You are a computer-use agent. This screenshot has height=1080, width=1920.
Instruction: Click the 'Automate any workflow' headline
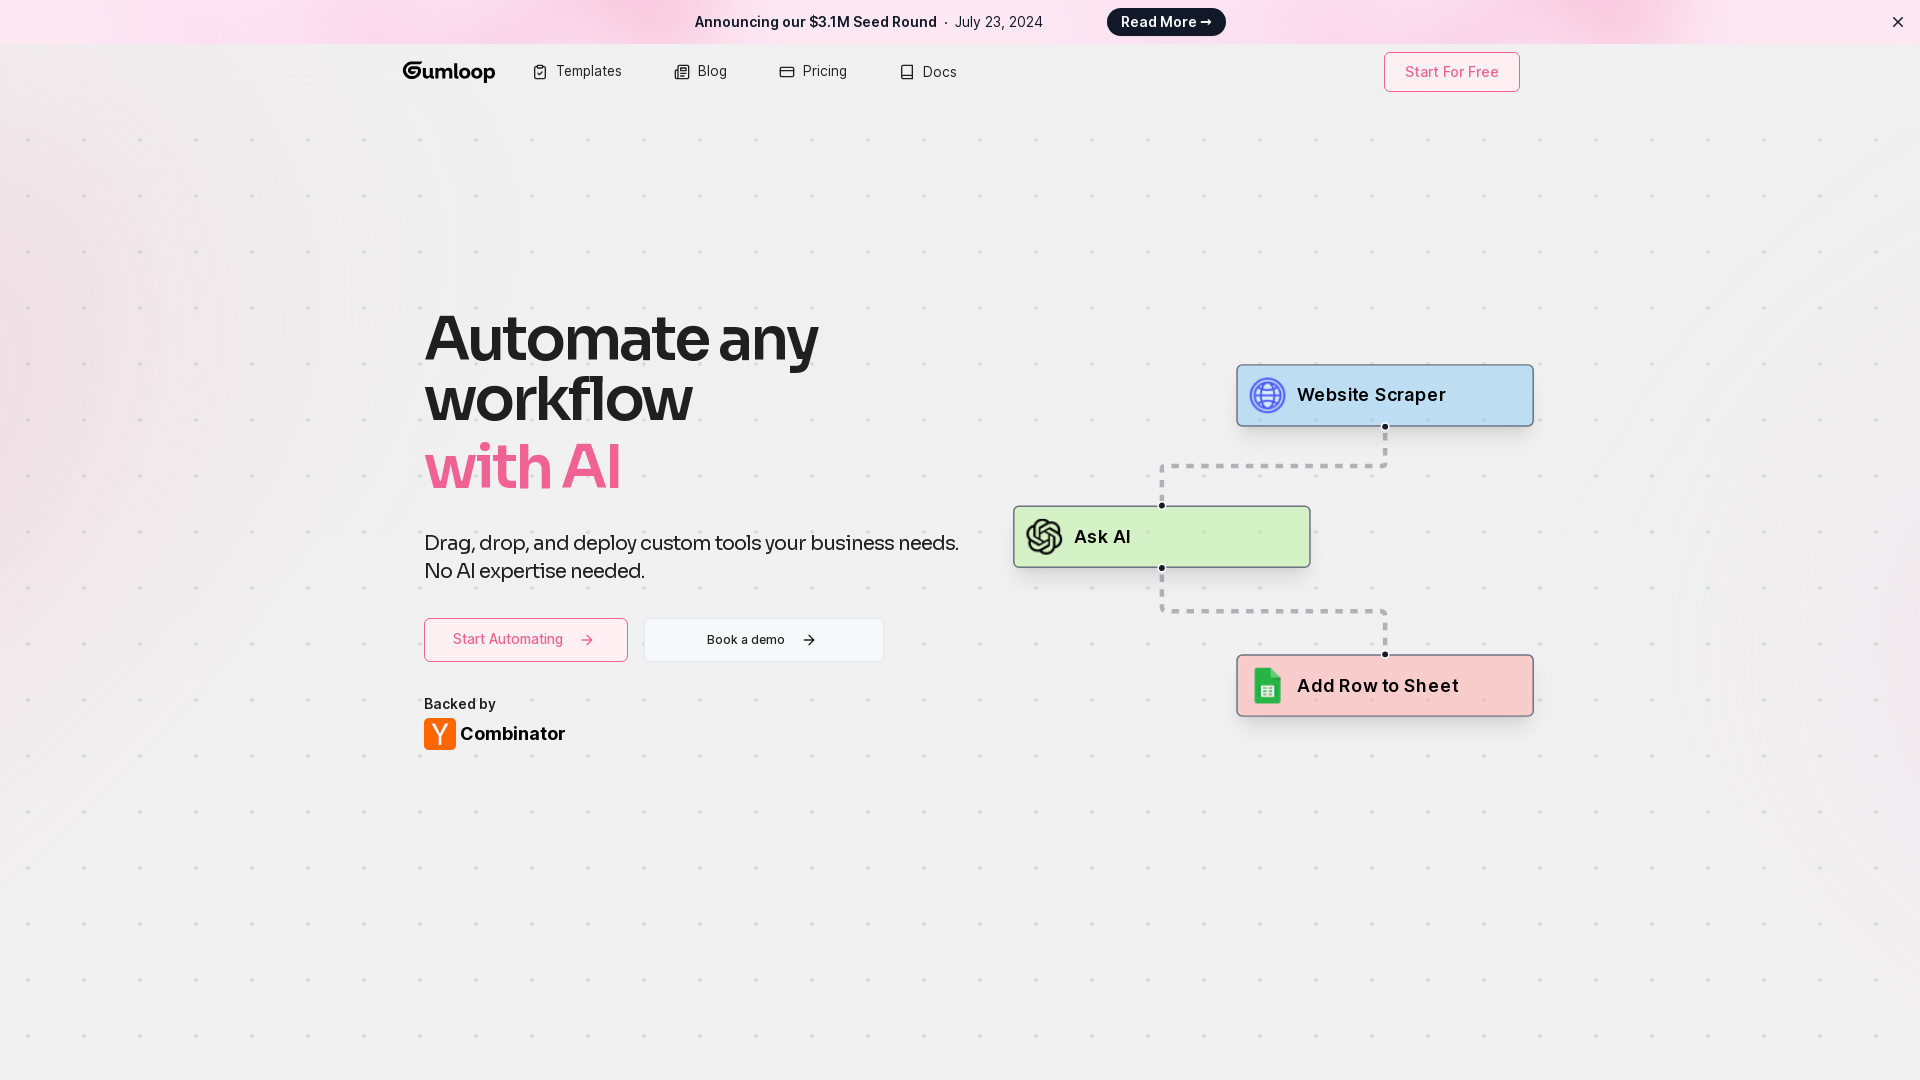click(621, 368)
